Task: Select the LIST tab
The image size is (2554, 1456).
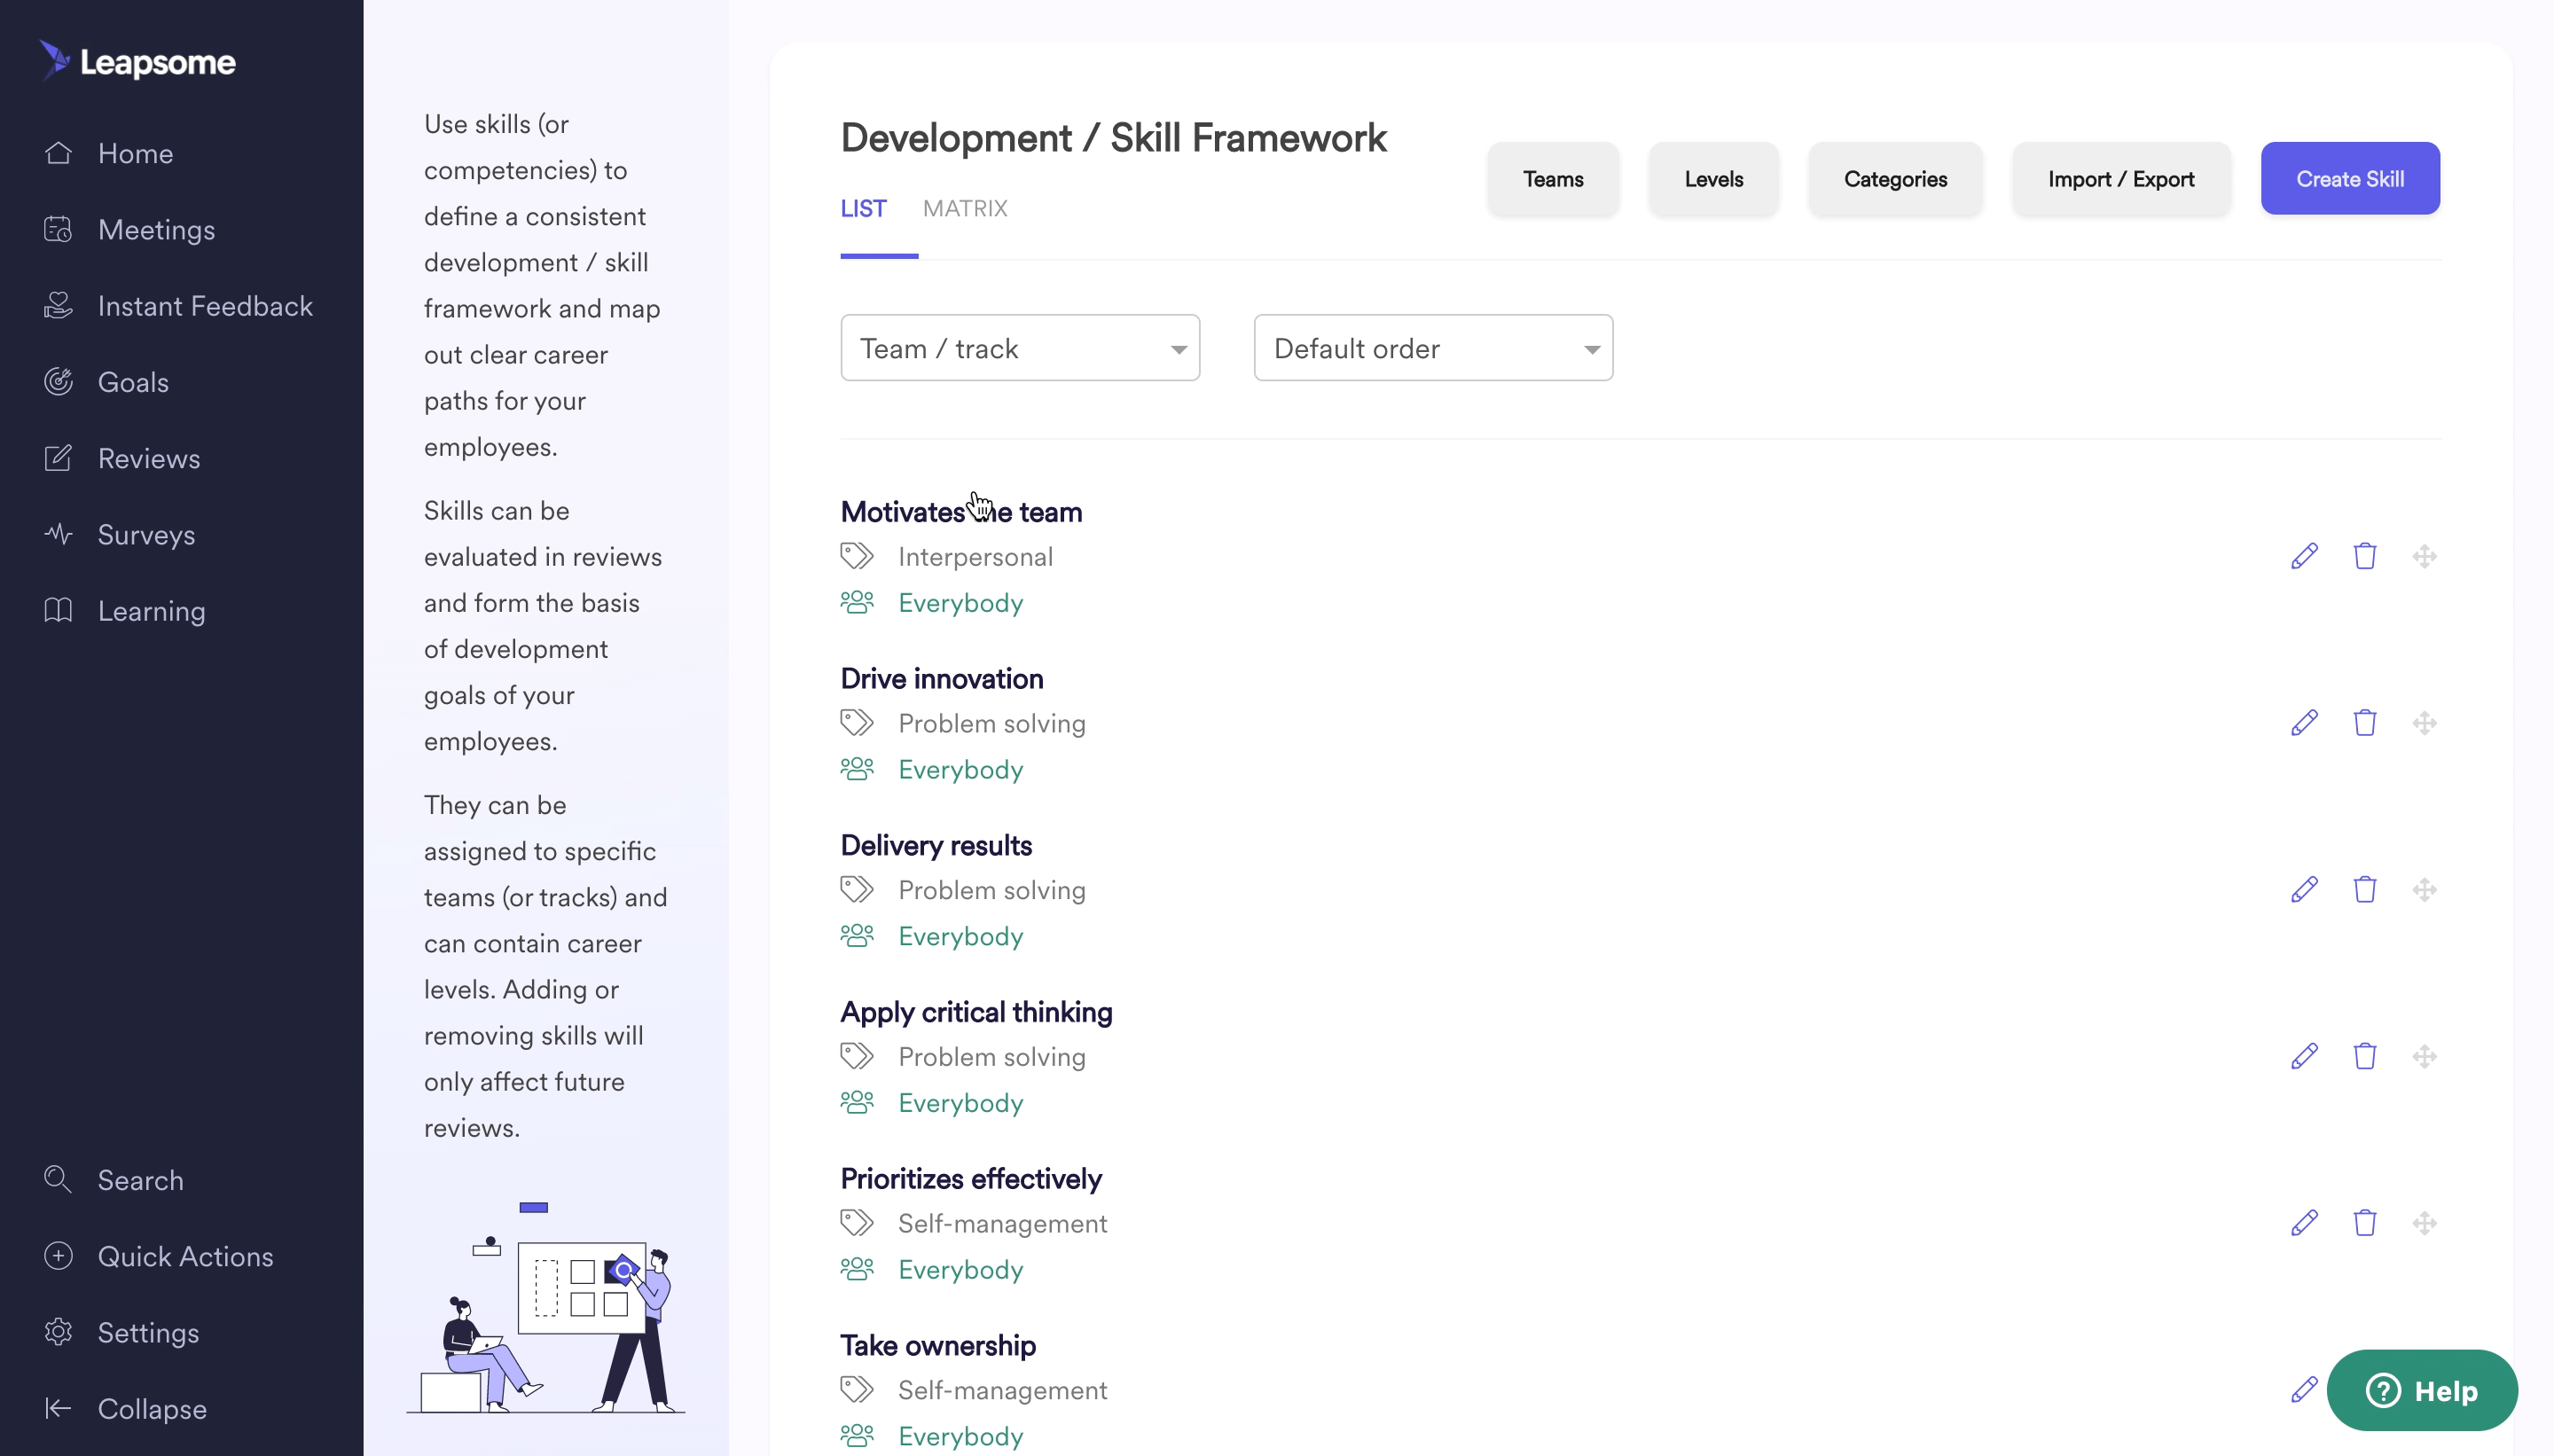Action: click(863, 208)
